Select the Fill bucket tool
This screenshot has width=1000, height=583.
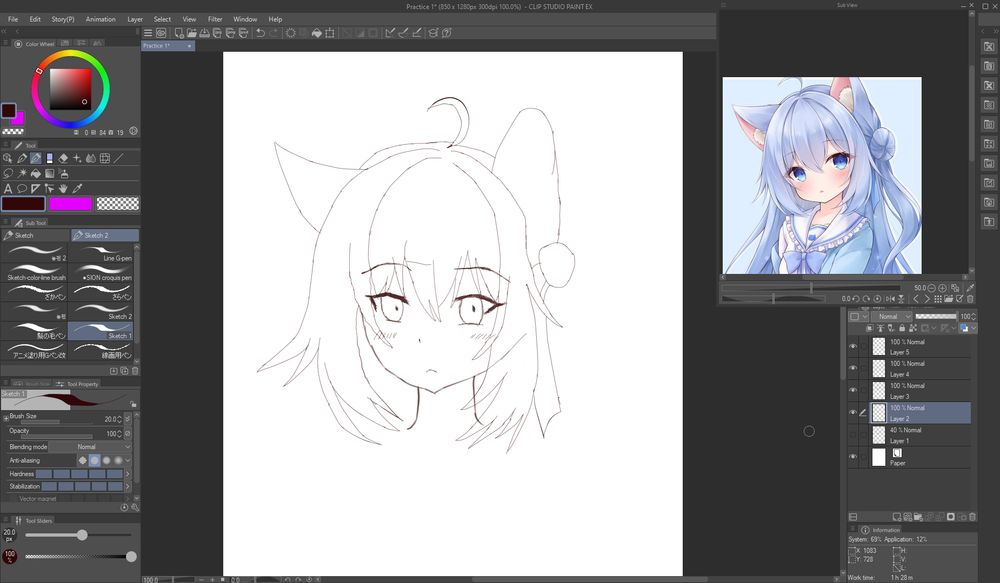(x=36, y=173)
